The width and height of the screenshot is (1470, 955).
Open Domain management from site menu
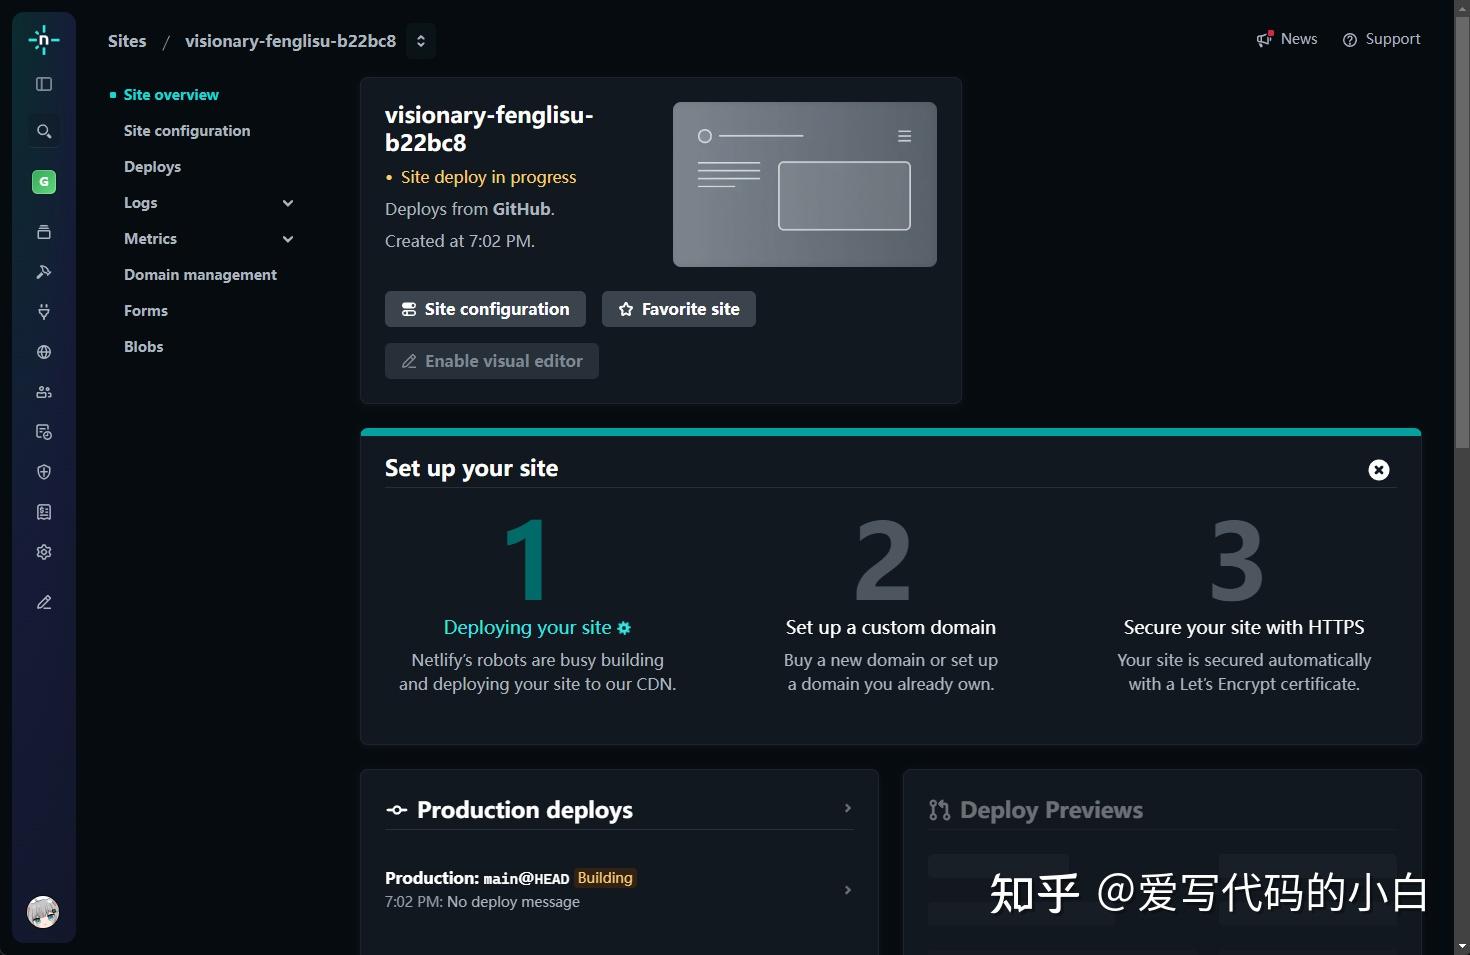[x=200, y=274]
